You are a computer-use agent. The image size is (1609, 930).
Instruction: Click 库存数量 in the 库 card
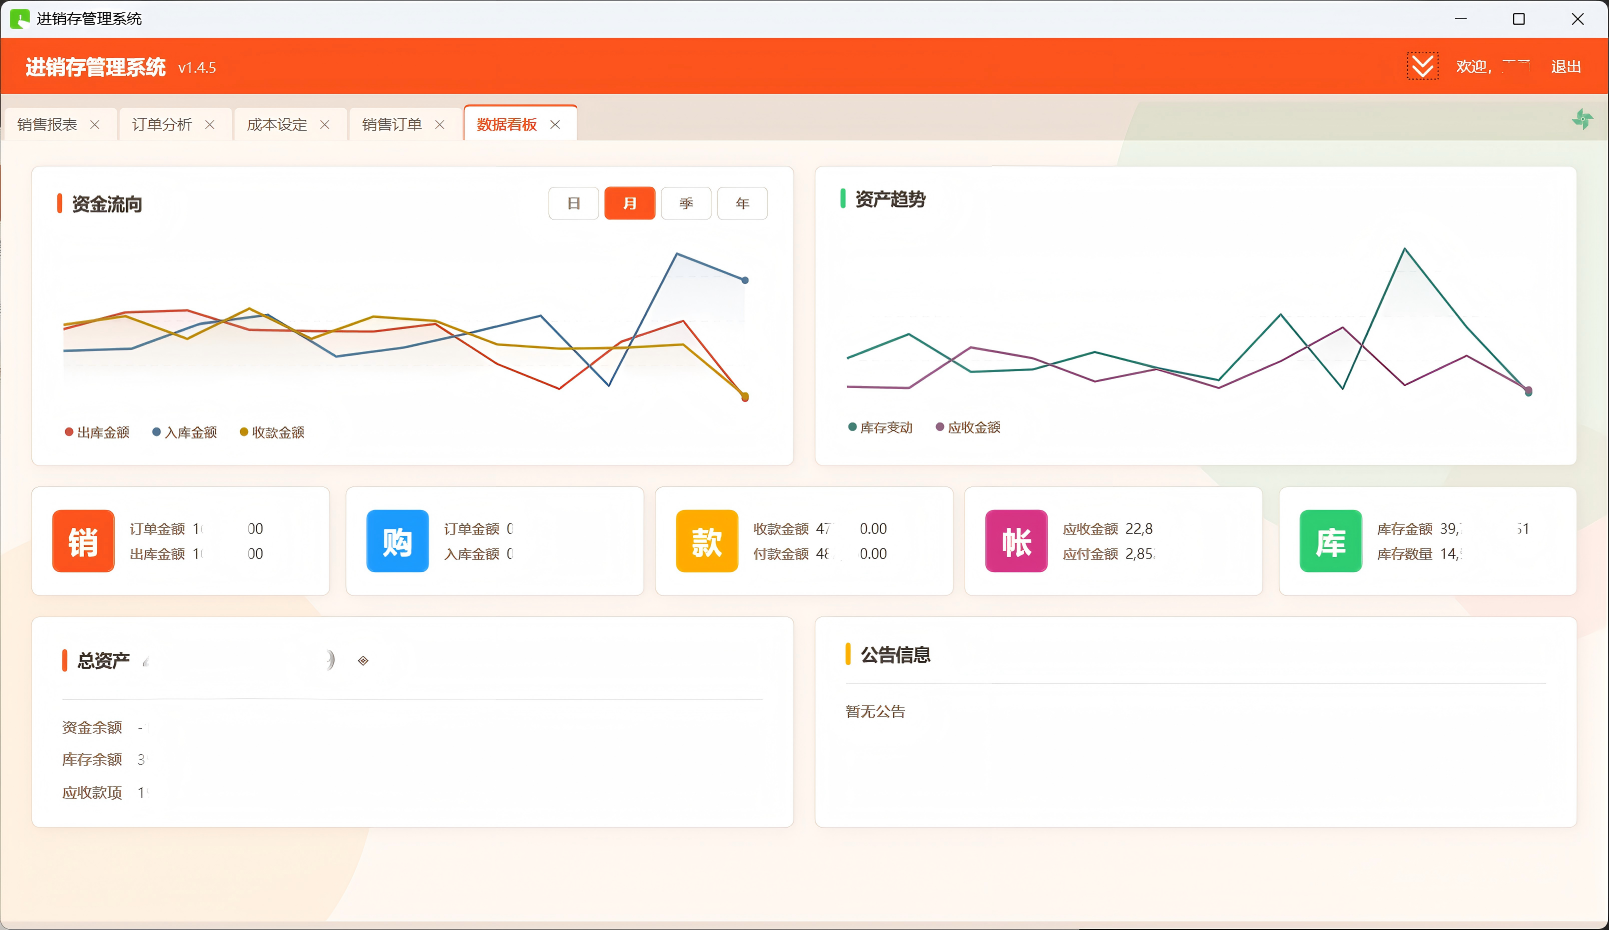tap(1405, 554)
